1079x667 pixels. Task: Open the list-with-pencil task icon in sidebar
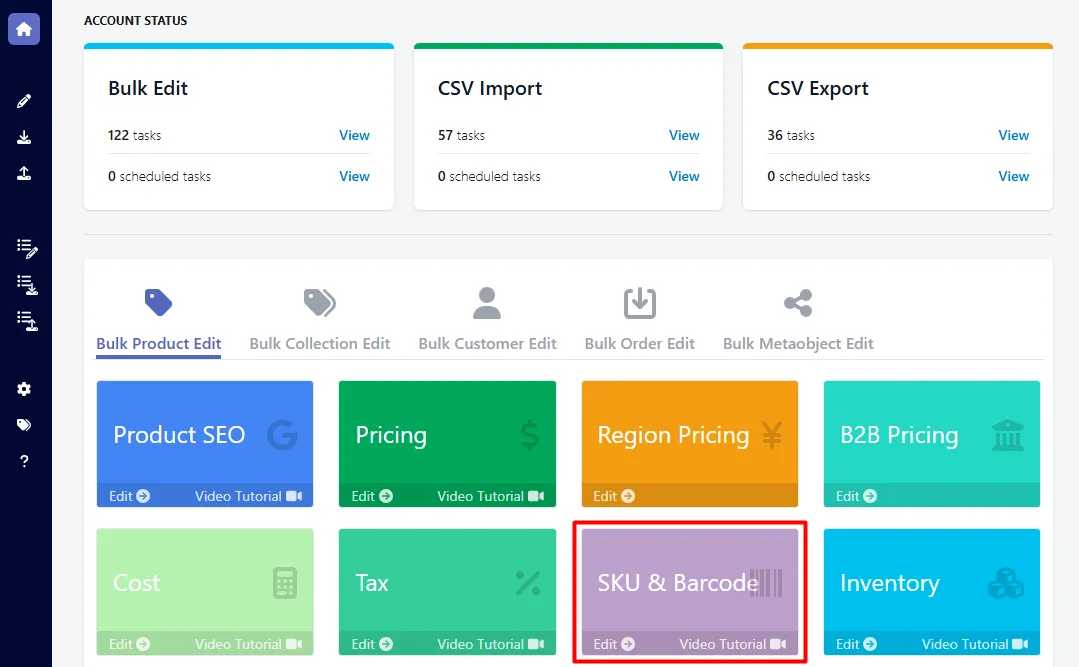tap(27, 248)
